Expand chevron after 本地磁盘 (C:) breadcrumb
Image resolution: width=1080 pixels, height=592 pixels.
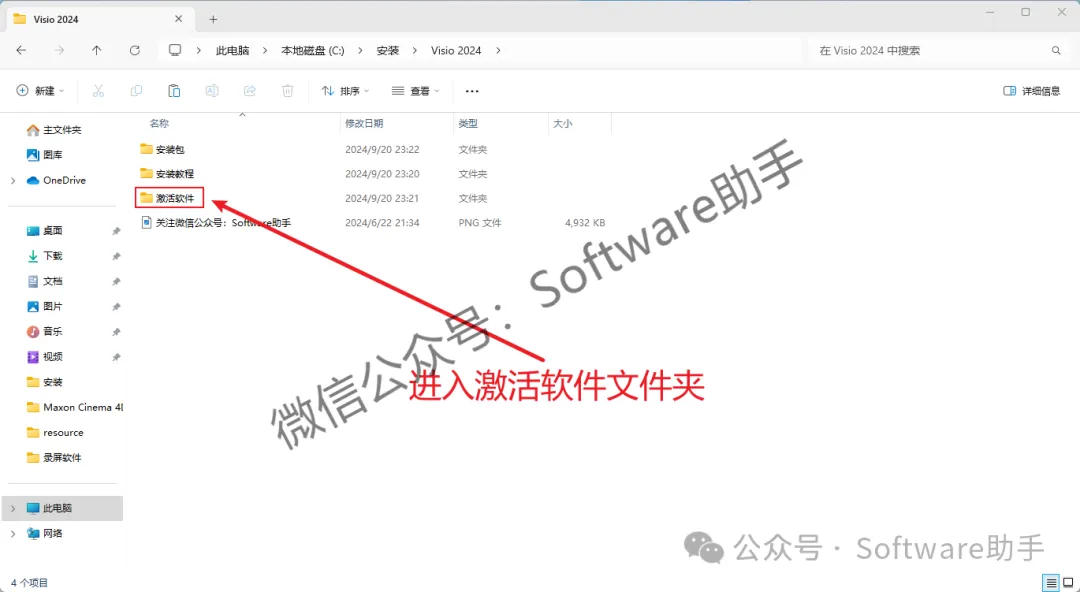tap(360, 50)
